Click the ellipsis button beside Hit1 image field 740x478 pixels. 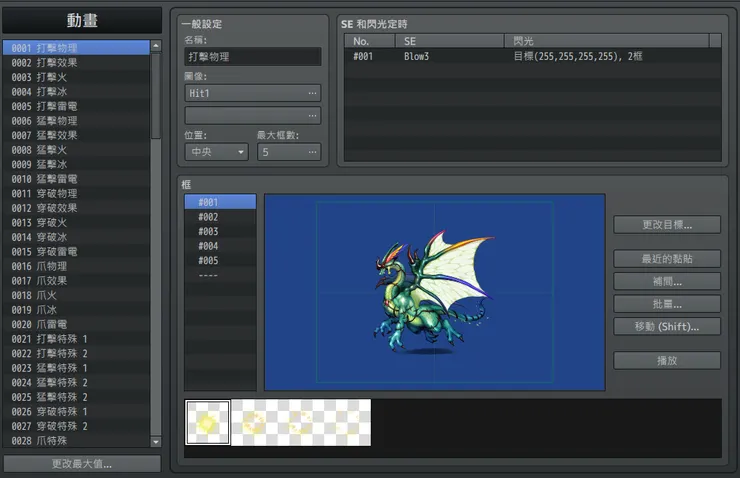click(x=312, y=93)
